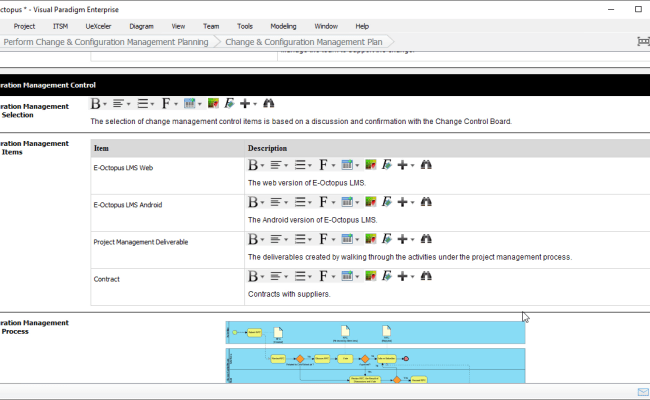Image resolution: width=650 pixels, height=400 pixels.
Task: Click the Item column header
Action: [x=167, y=148]
